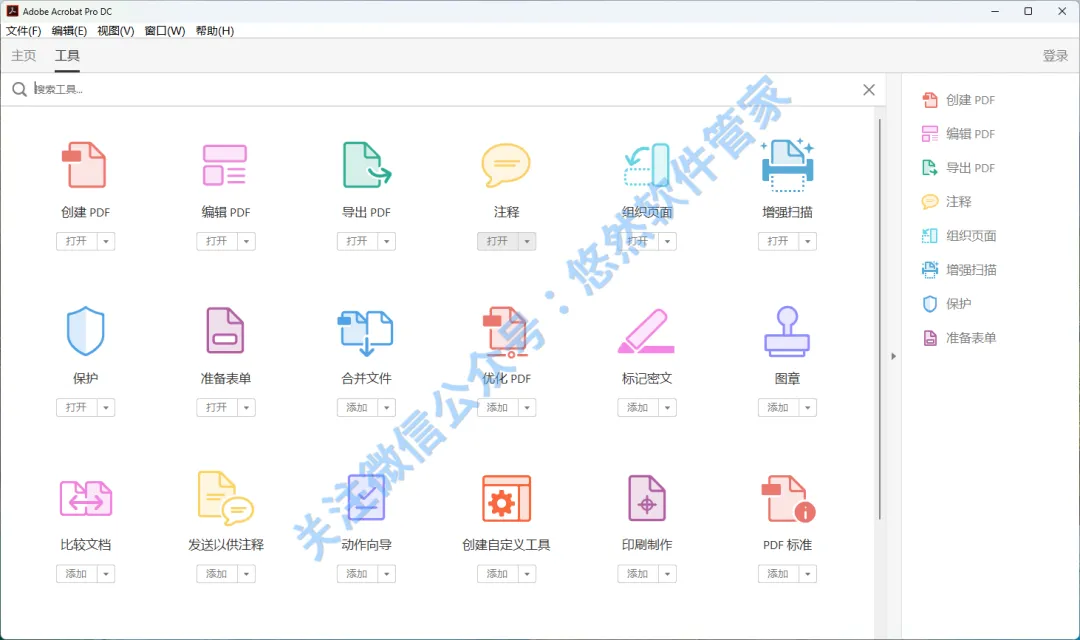
Task: Expand dropdown arrow under 增强扫描
Action: click(x=808, y=241)
